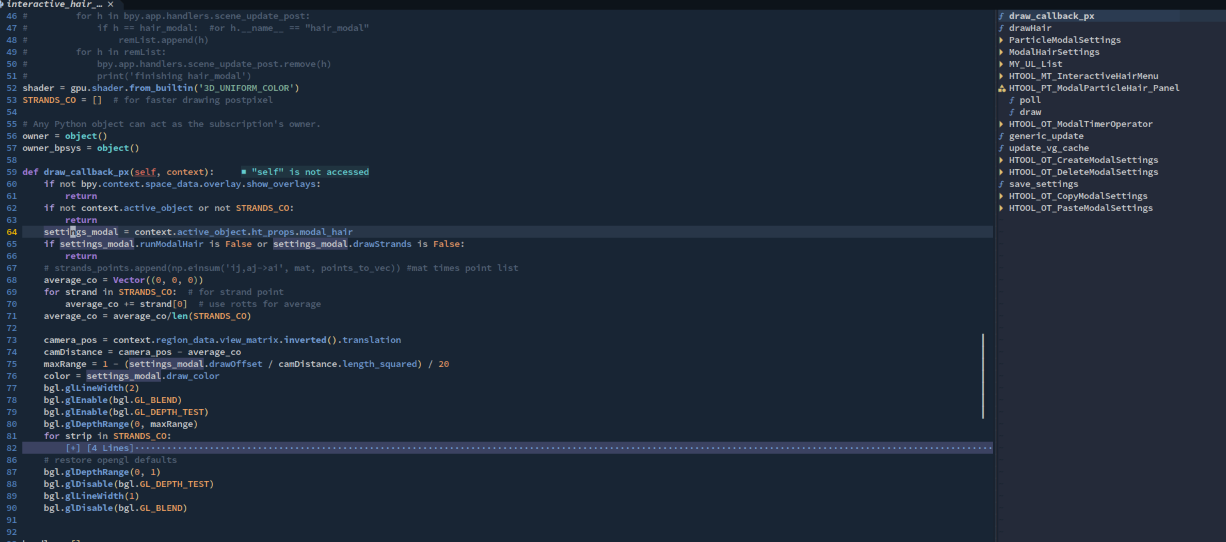Image resolution: width=1226 pixels, height=542 pixels.
Task: Jump to generic_update in the outline
Action: coord(1046,136)
